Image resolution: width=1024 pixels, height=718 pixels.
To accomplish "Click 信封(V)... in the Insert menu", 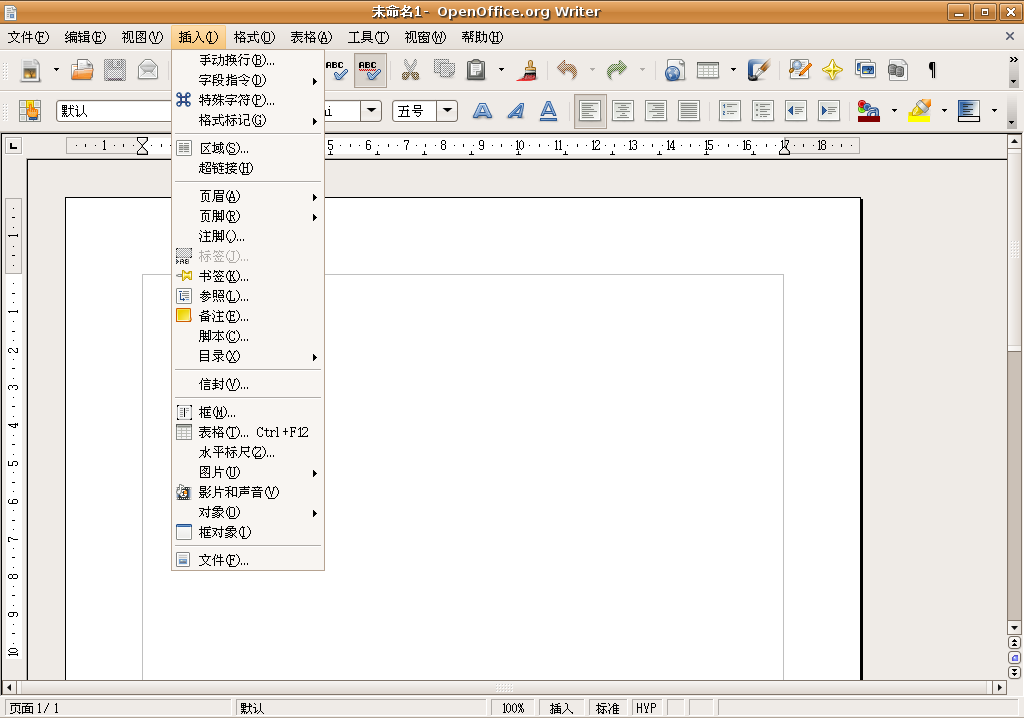I will pos(248,384).
